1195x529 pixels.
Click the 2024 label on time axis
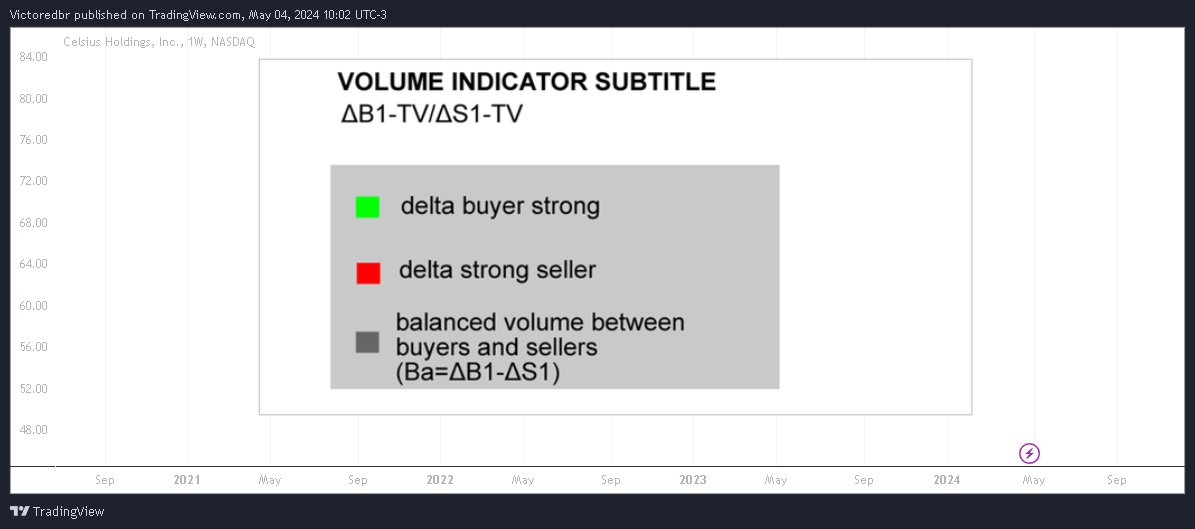click(x=947, y=480)
